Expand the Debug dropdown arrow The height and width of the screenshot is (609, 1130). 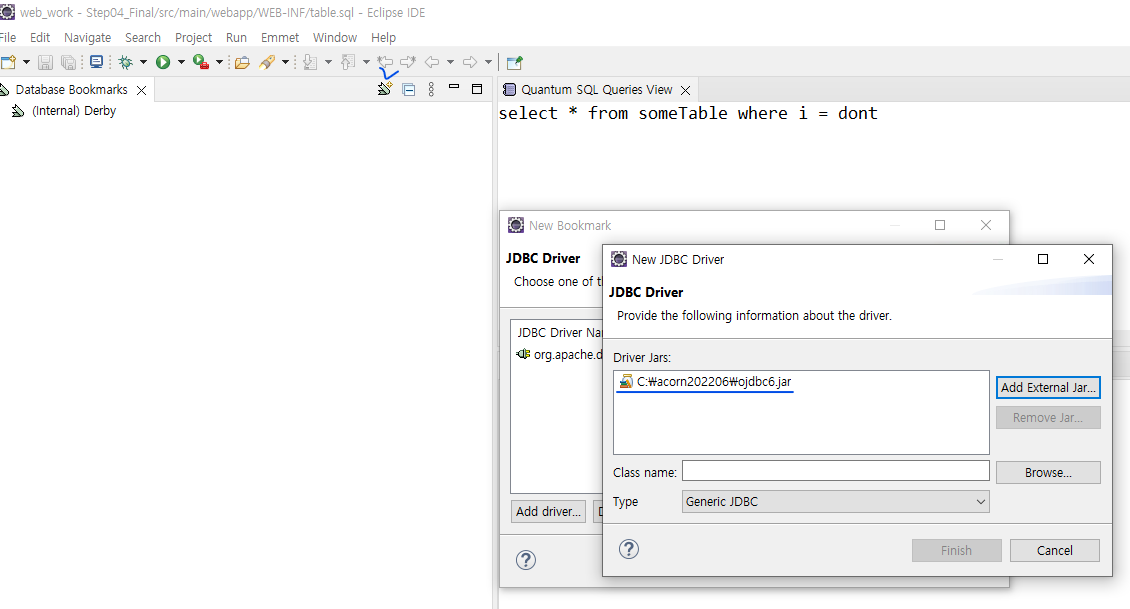click(143, 63)
